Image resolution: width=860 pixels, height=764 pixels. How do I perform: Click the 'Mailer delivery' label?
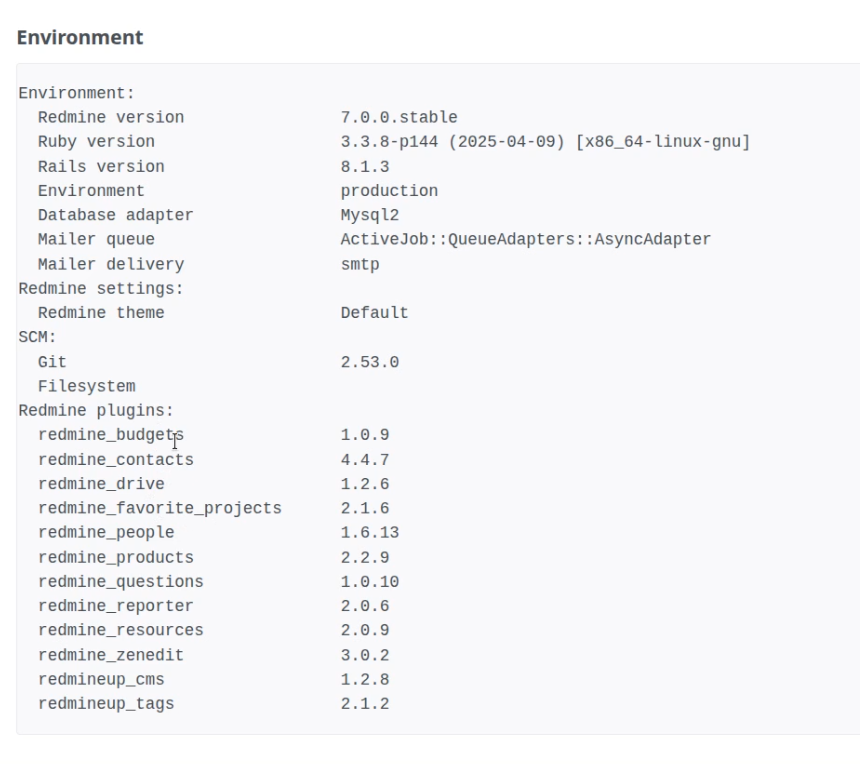[111, 264]
